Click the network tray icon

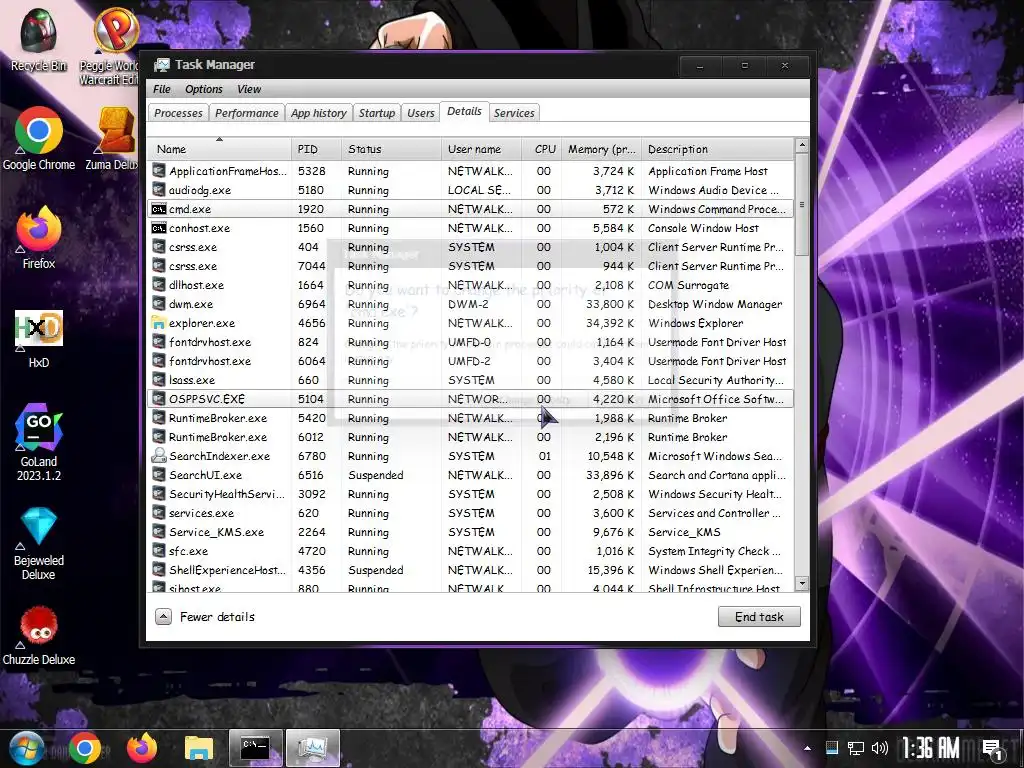pyautogui.click(x=856, y=748)
